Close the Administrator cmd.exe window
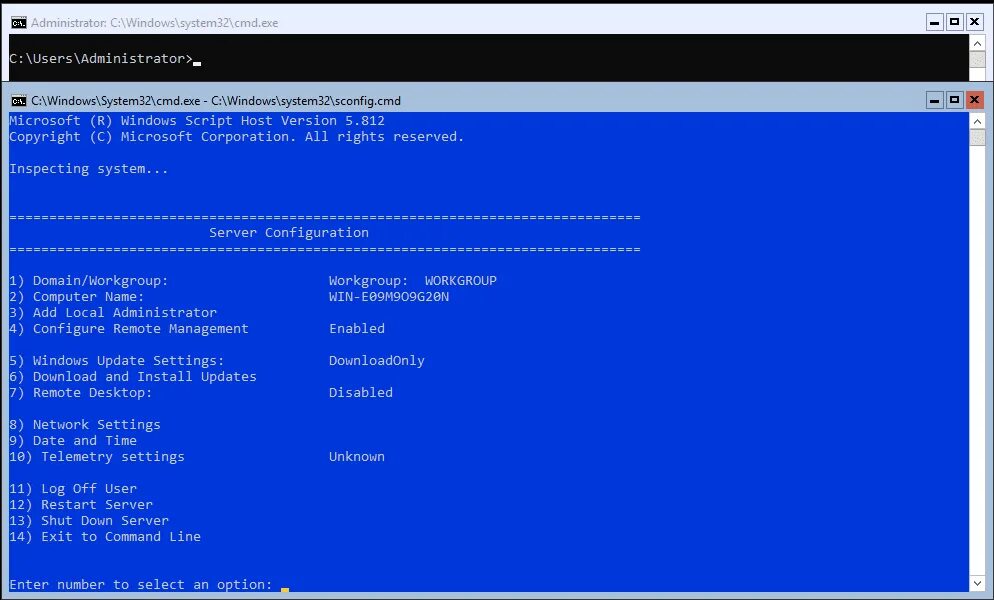The height and width of the screenshot is (600, 994). (974, 23)
